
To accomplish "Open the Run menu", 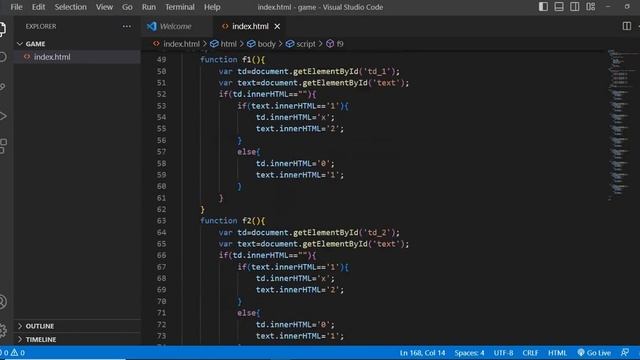I will (149, 7).
